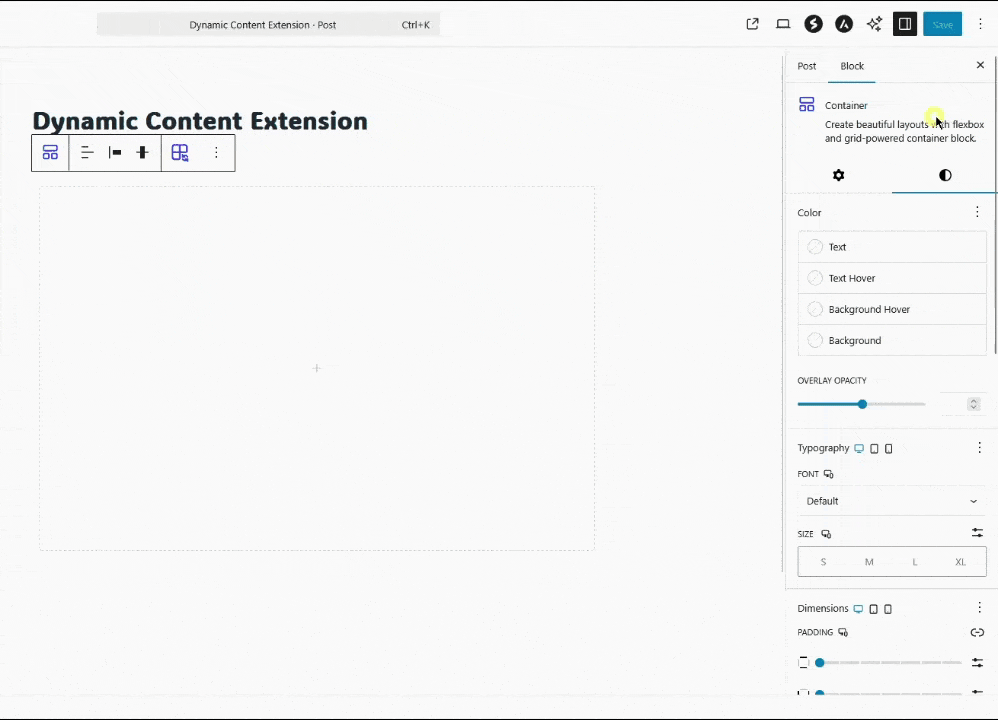Click the Container block type icon in toolbar
Viewport: 998px width, 720px height.
(x=50, y=153)
